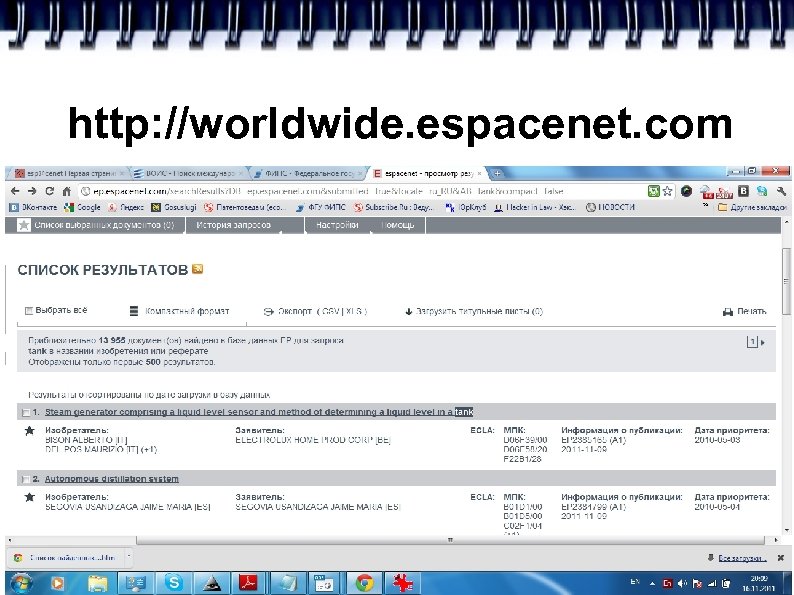Click the star icon for Steam generator result
The height and width of the screenshot is (595, 794).
(x=30, y=430)
